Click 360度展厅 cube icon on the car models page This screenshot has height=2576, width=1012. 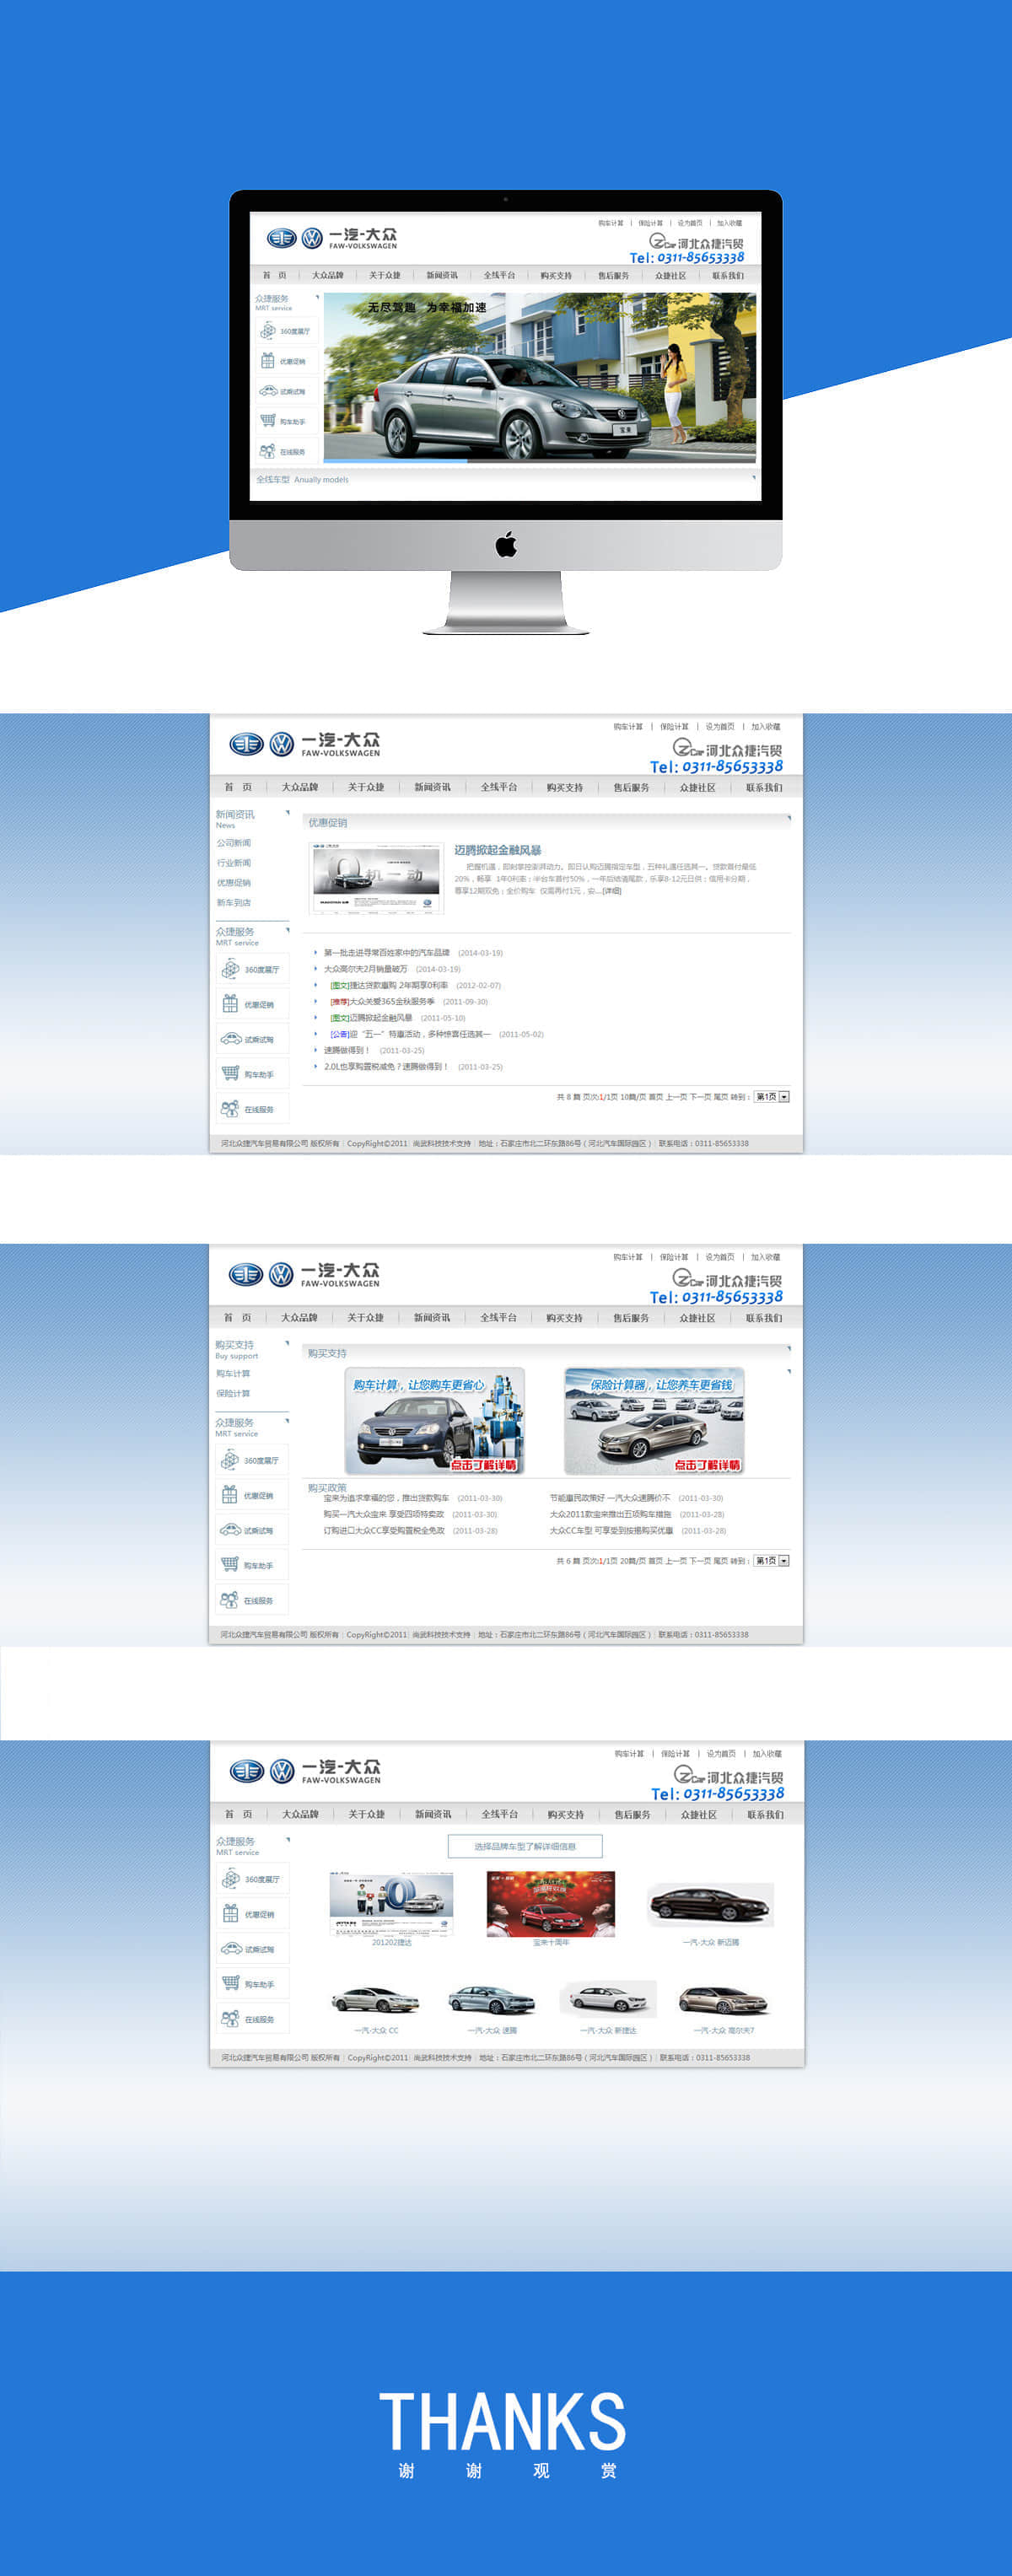231,1879
